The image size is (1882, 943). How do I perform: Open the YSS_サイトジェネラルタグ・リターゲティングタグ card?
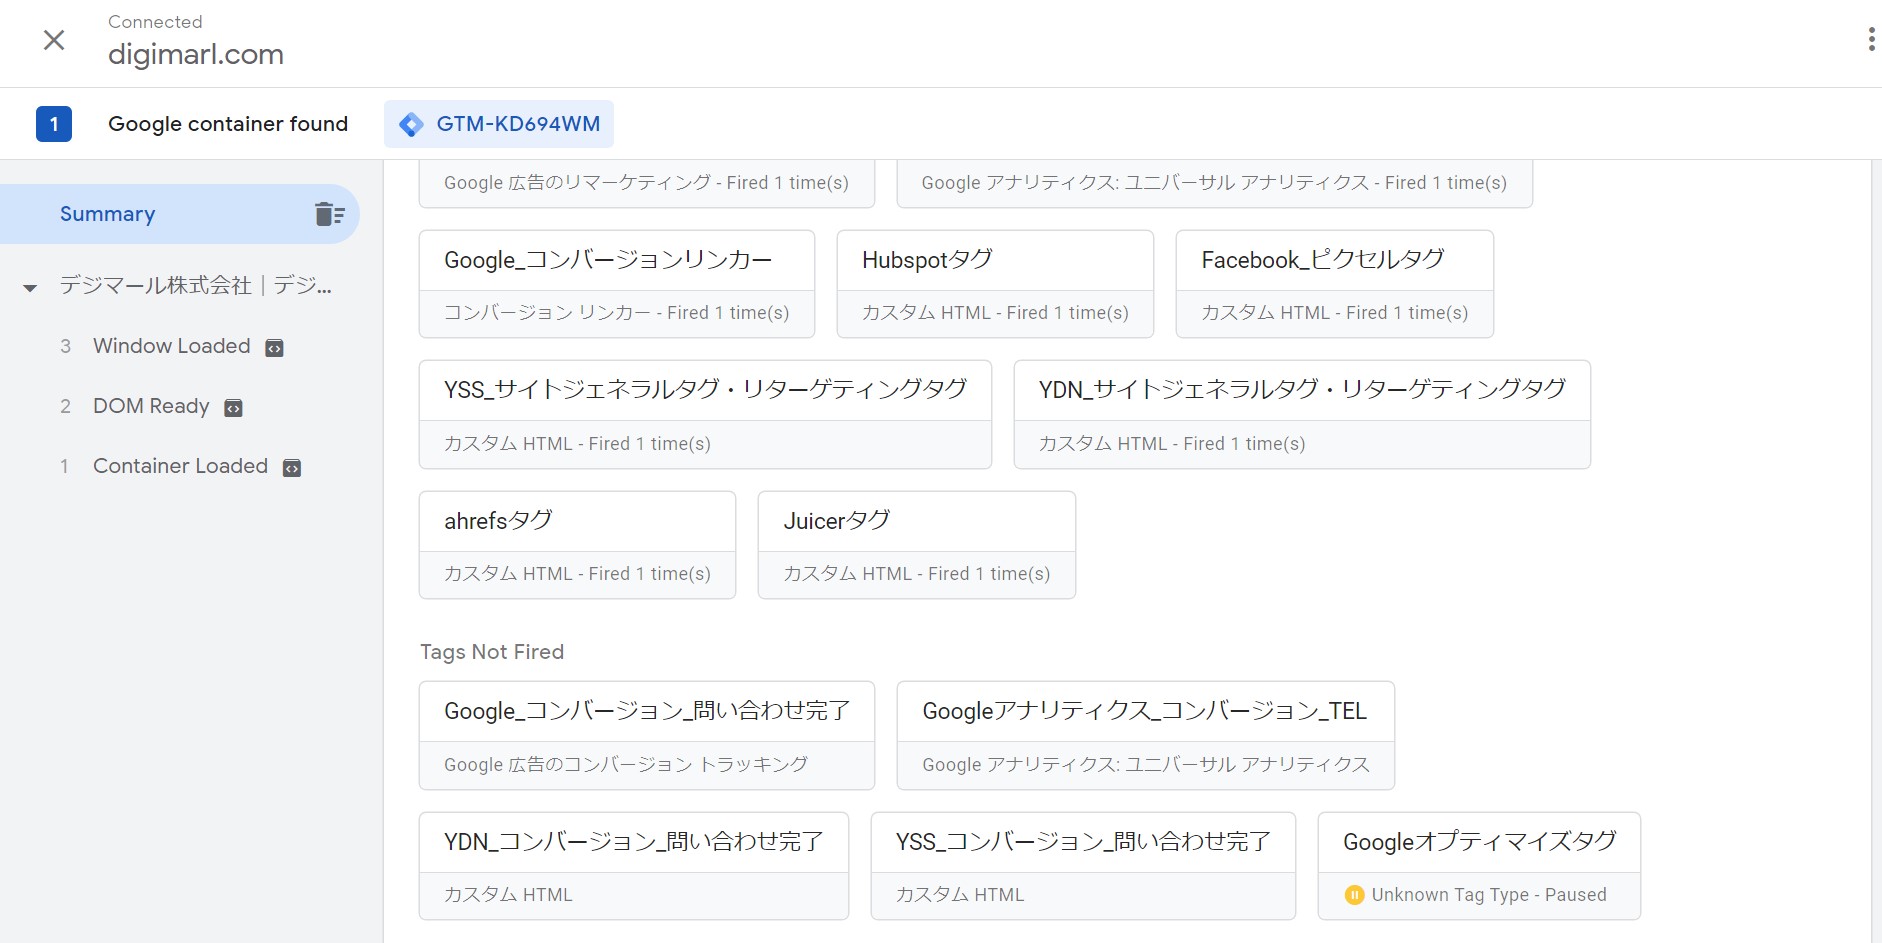click(705, 414)
